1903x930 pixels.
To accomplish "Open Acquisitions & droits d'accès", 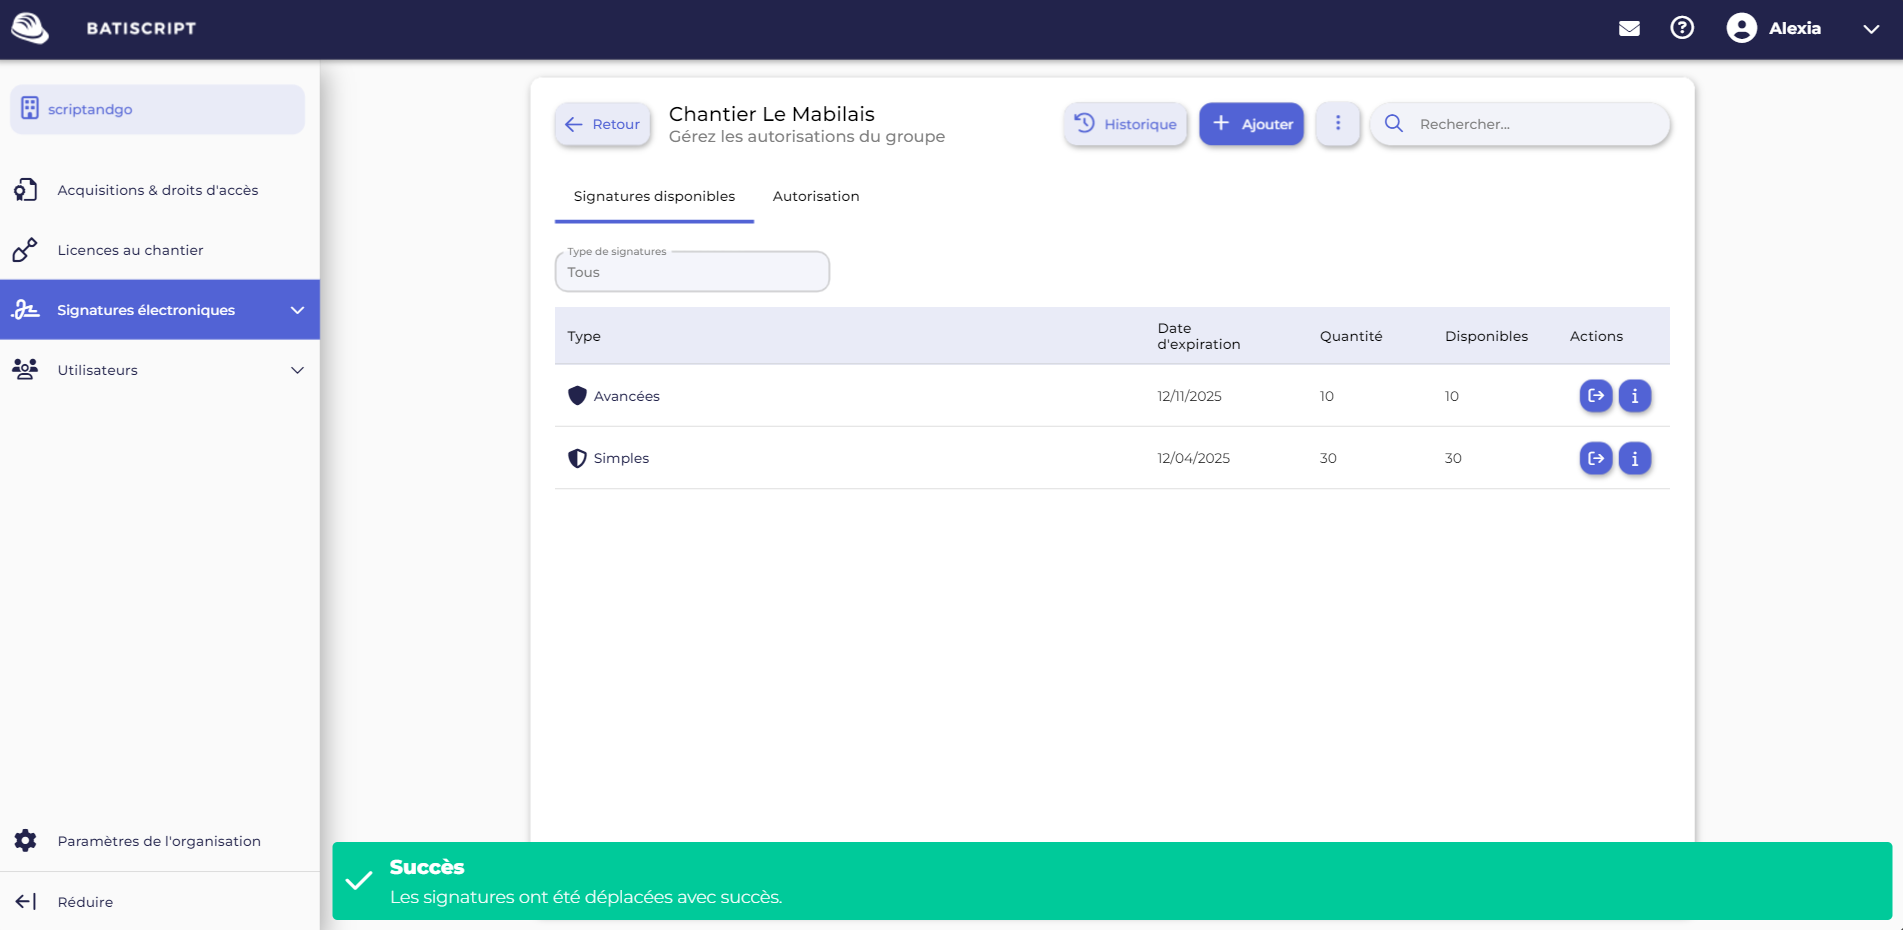I will [x=158, y=190].
